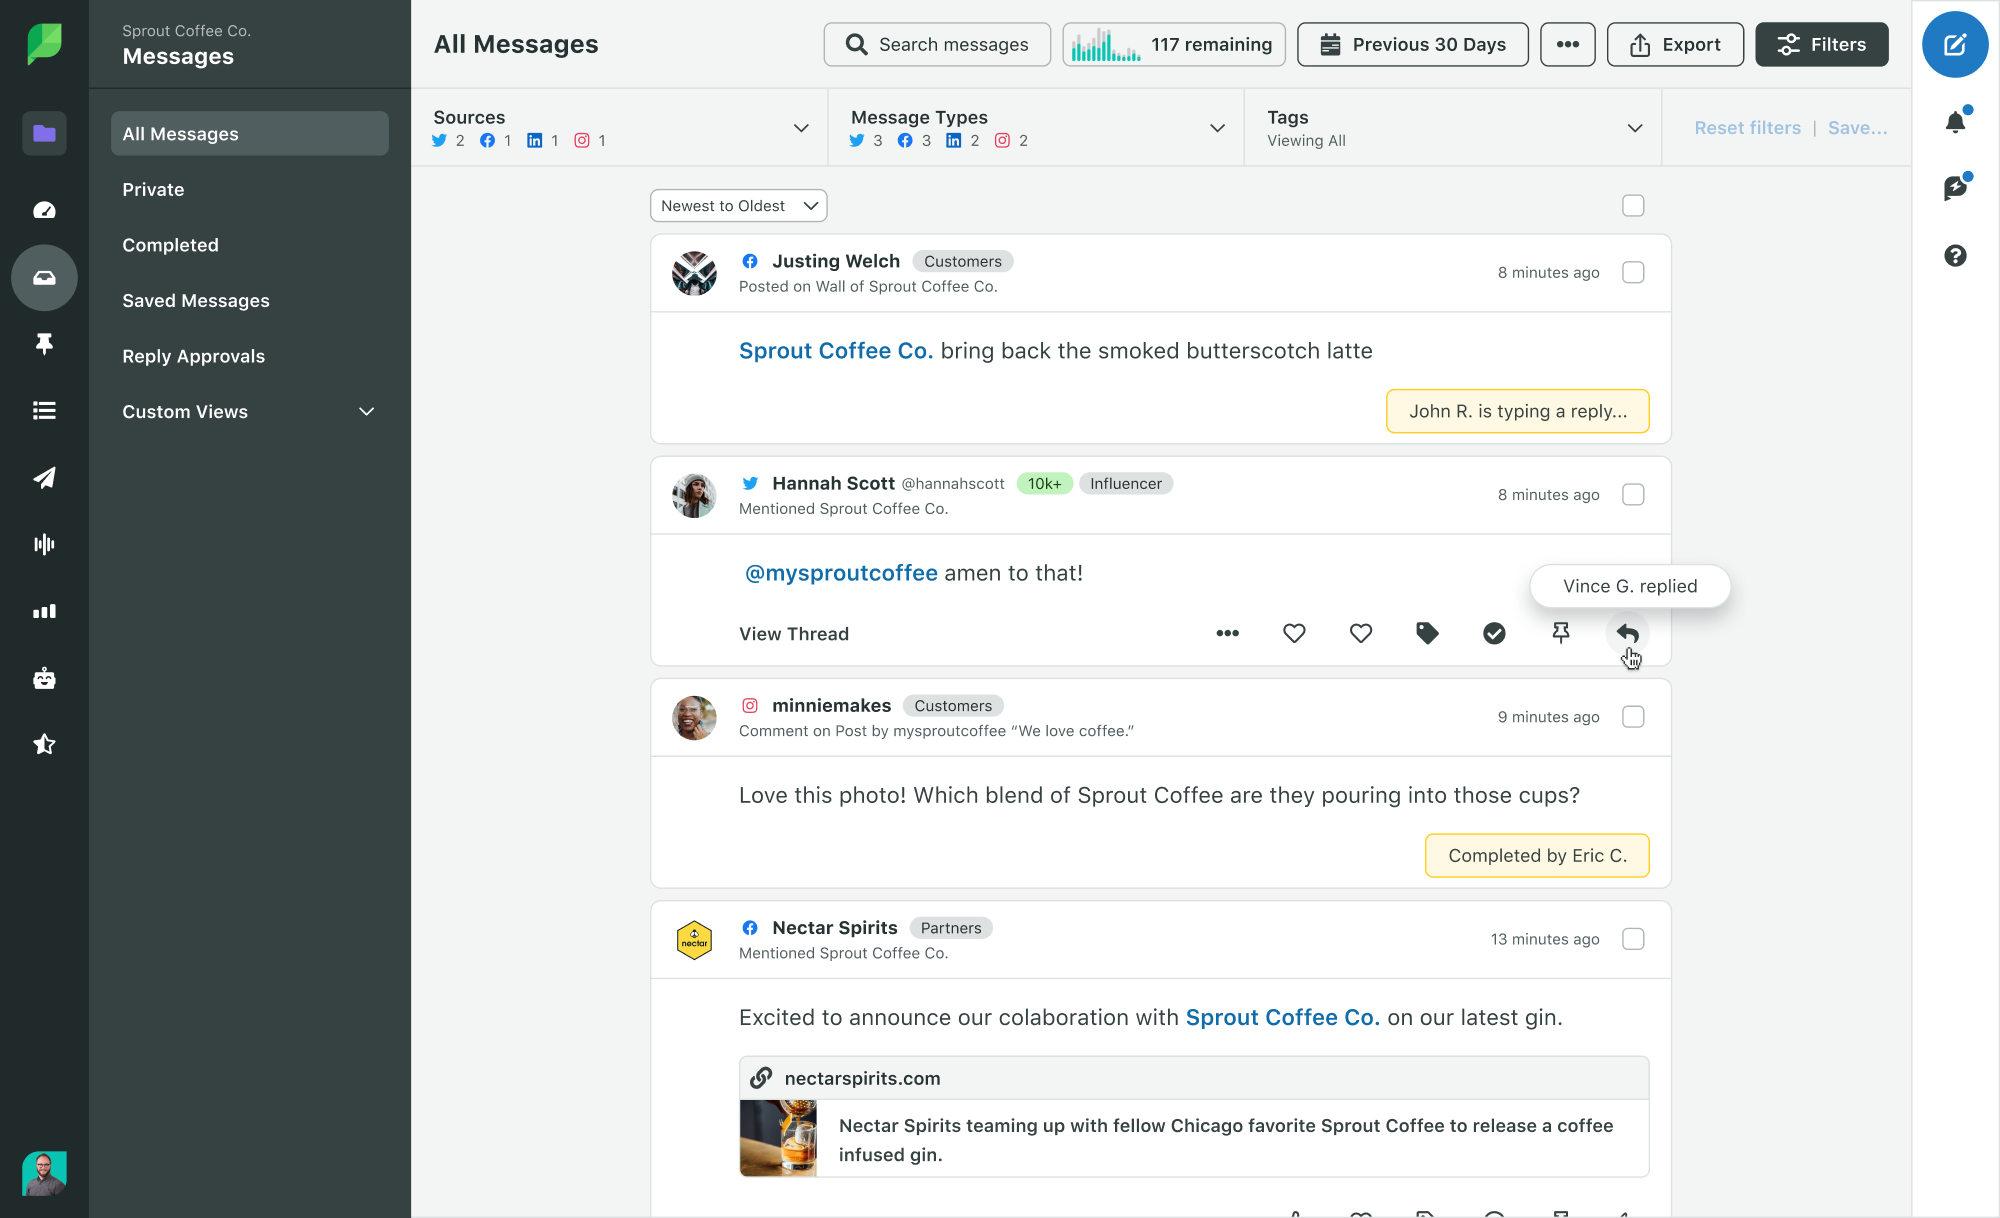The height and width of the screenshot is (1218, 2000).
Task: Click the bookmark/pin icon on Hannah Scott message
Action: [1560, 633]
